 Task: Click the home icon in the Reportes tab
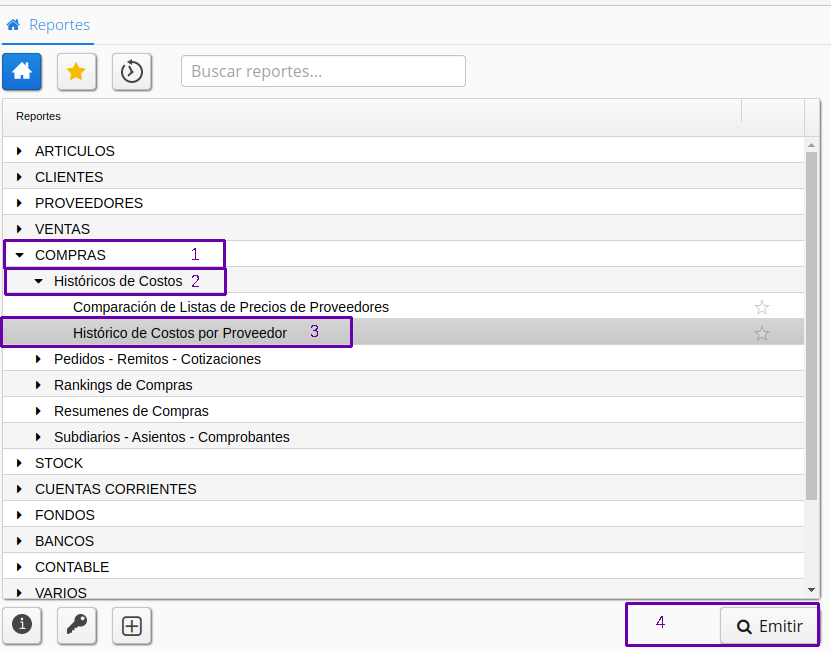(x=13, y=24)
